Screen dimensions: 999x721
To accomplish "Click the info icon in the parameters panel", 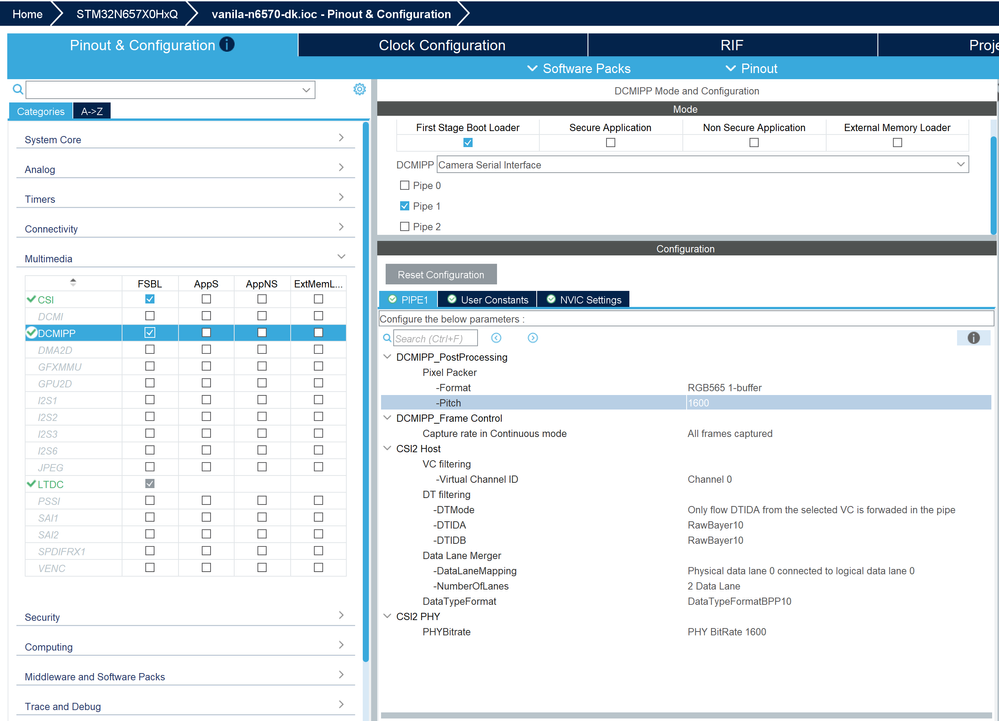I will [973, 339].
